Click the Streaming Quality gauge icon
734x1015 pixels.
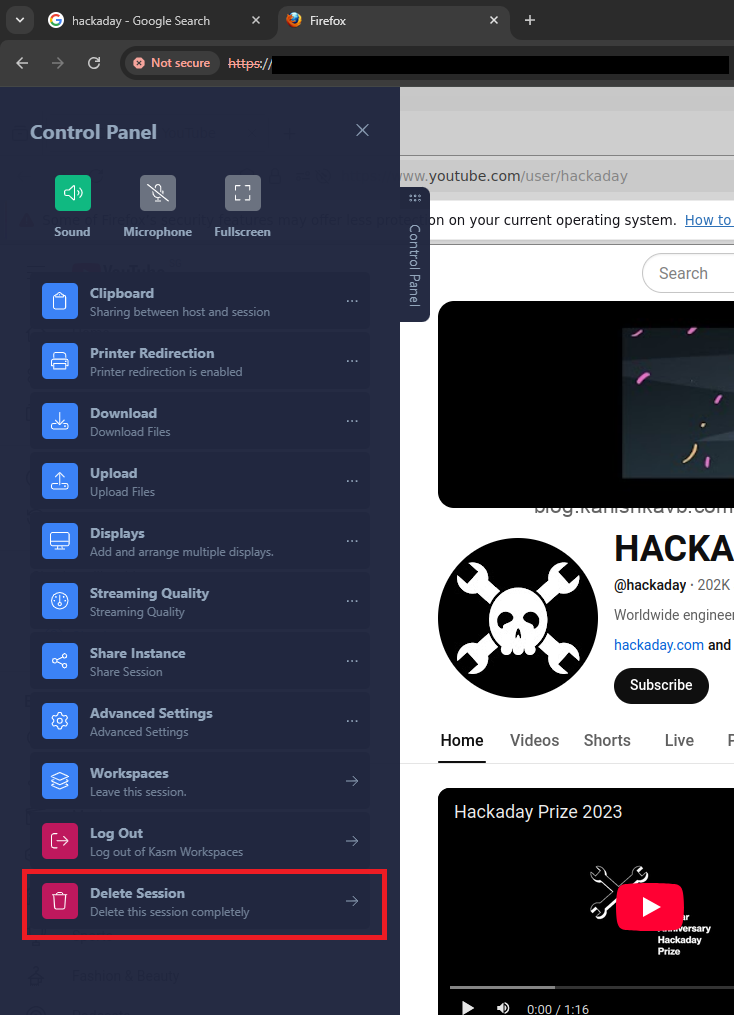[x=60, y=601]
